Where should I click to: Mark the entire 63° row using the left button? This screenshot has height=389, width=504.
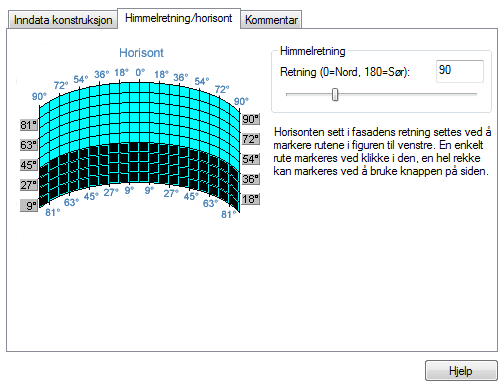pyautogui.click(x=29, y=145)
